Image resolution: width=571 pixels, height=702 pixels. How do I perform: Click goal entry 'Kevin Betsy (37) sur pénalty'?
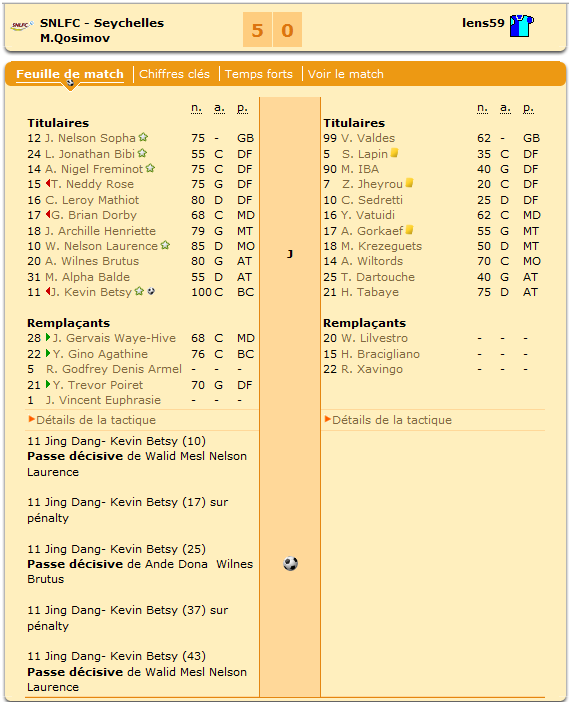(128, 618)
